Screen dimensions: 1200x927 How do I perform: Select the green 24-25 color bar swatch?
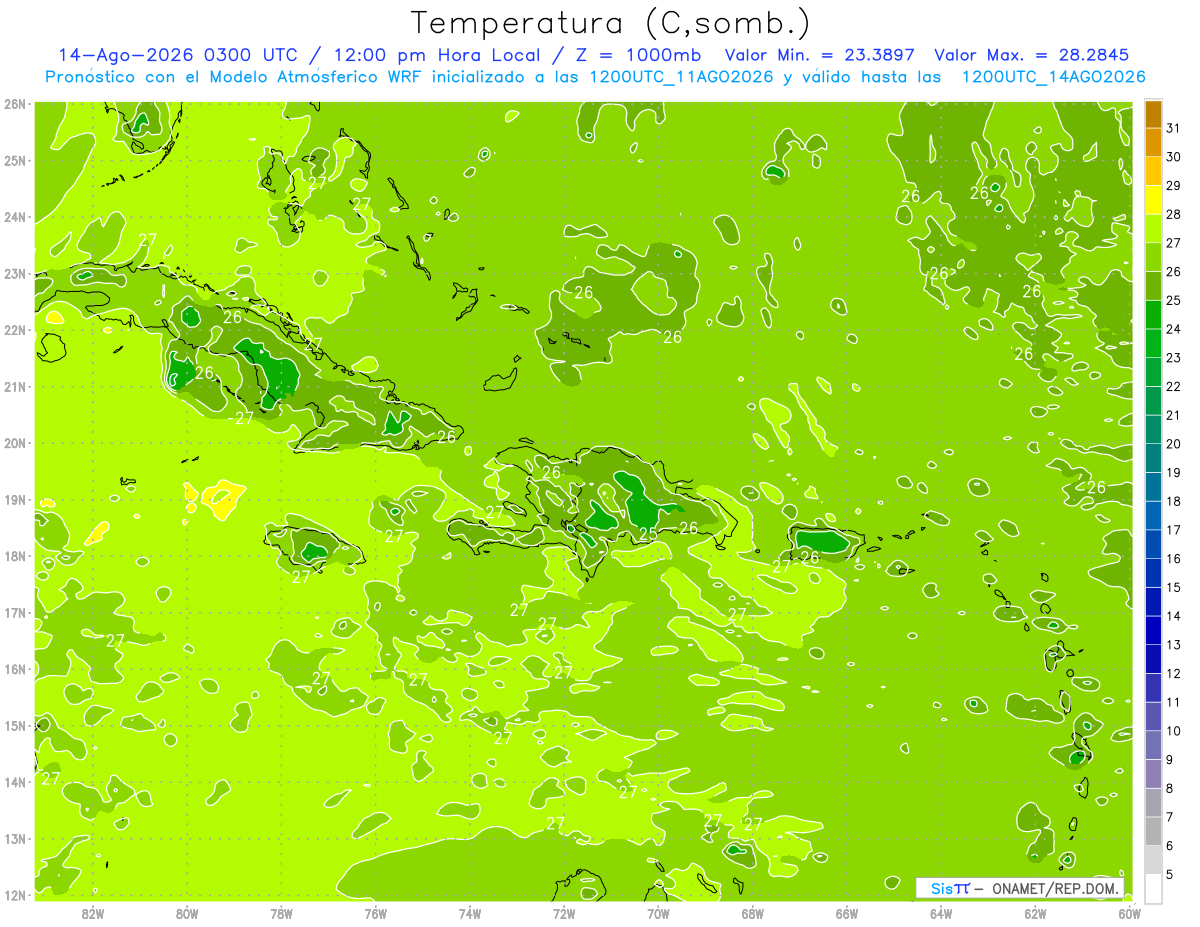(x=1153, y=315)
